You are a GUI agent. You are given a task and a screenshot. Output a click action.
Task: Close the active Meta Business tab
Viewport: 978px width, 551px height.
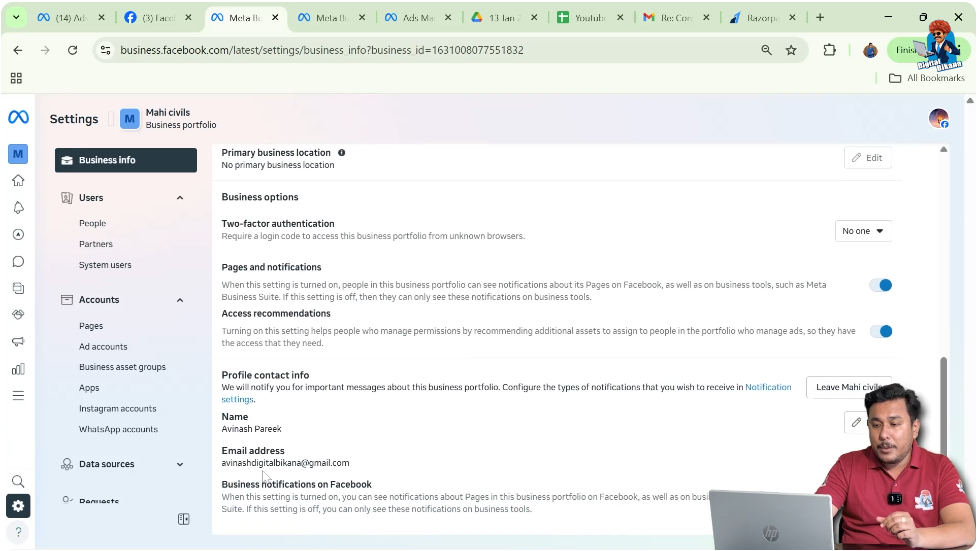(x=275, y=17)
